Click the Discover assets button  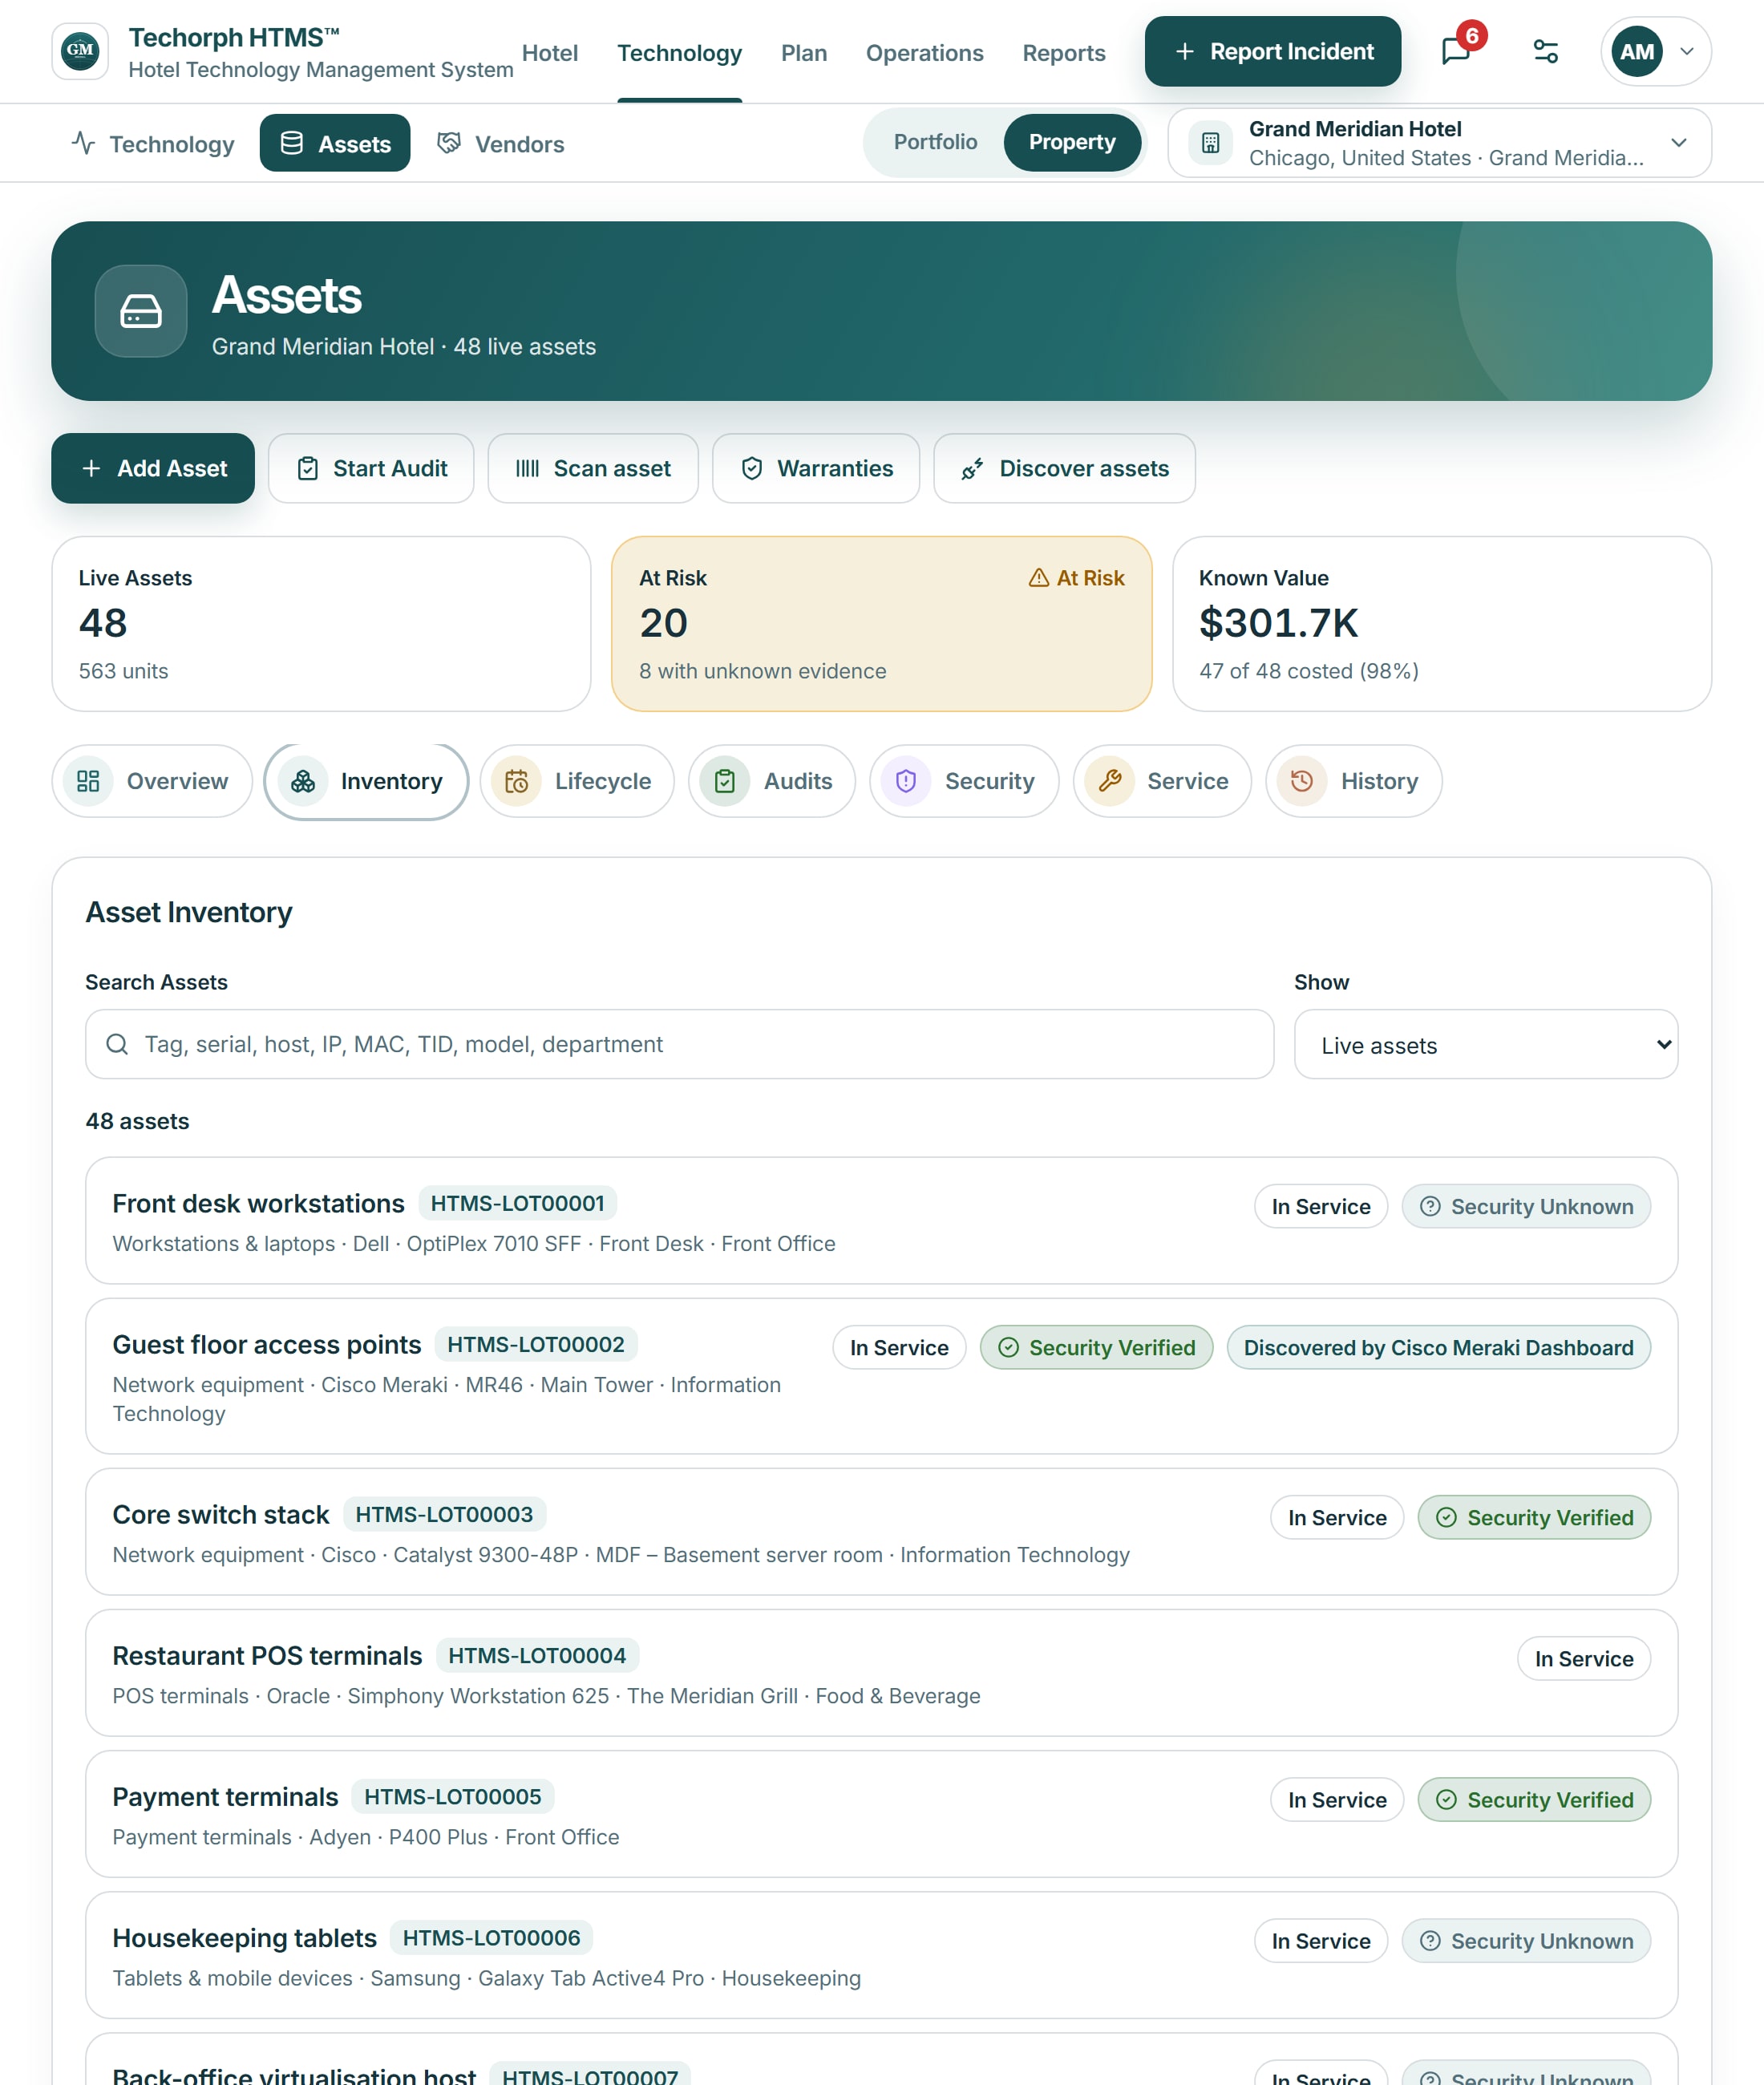click(x=1064, y=468)
